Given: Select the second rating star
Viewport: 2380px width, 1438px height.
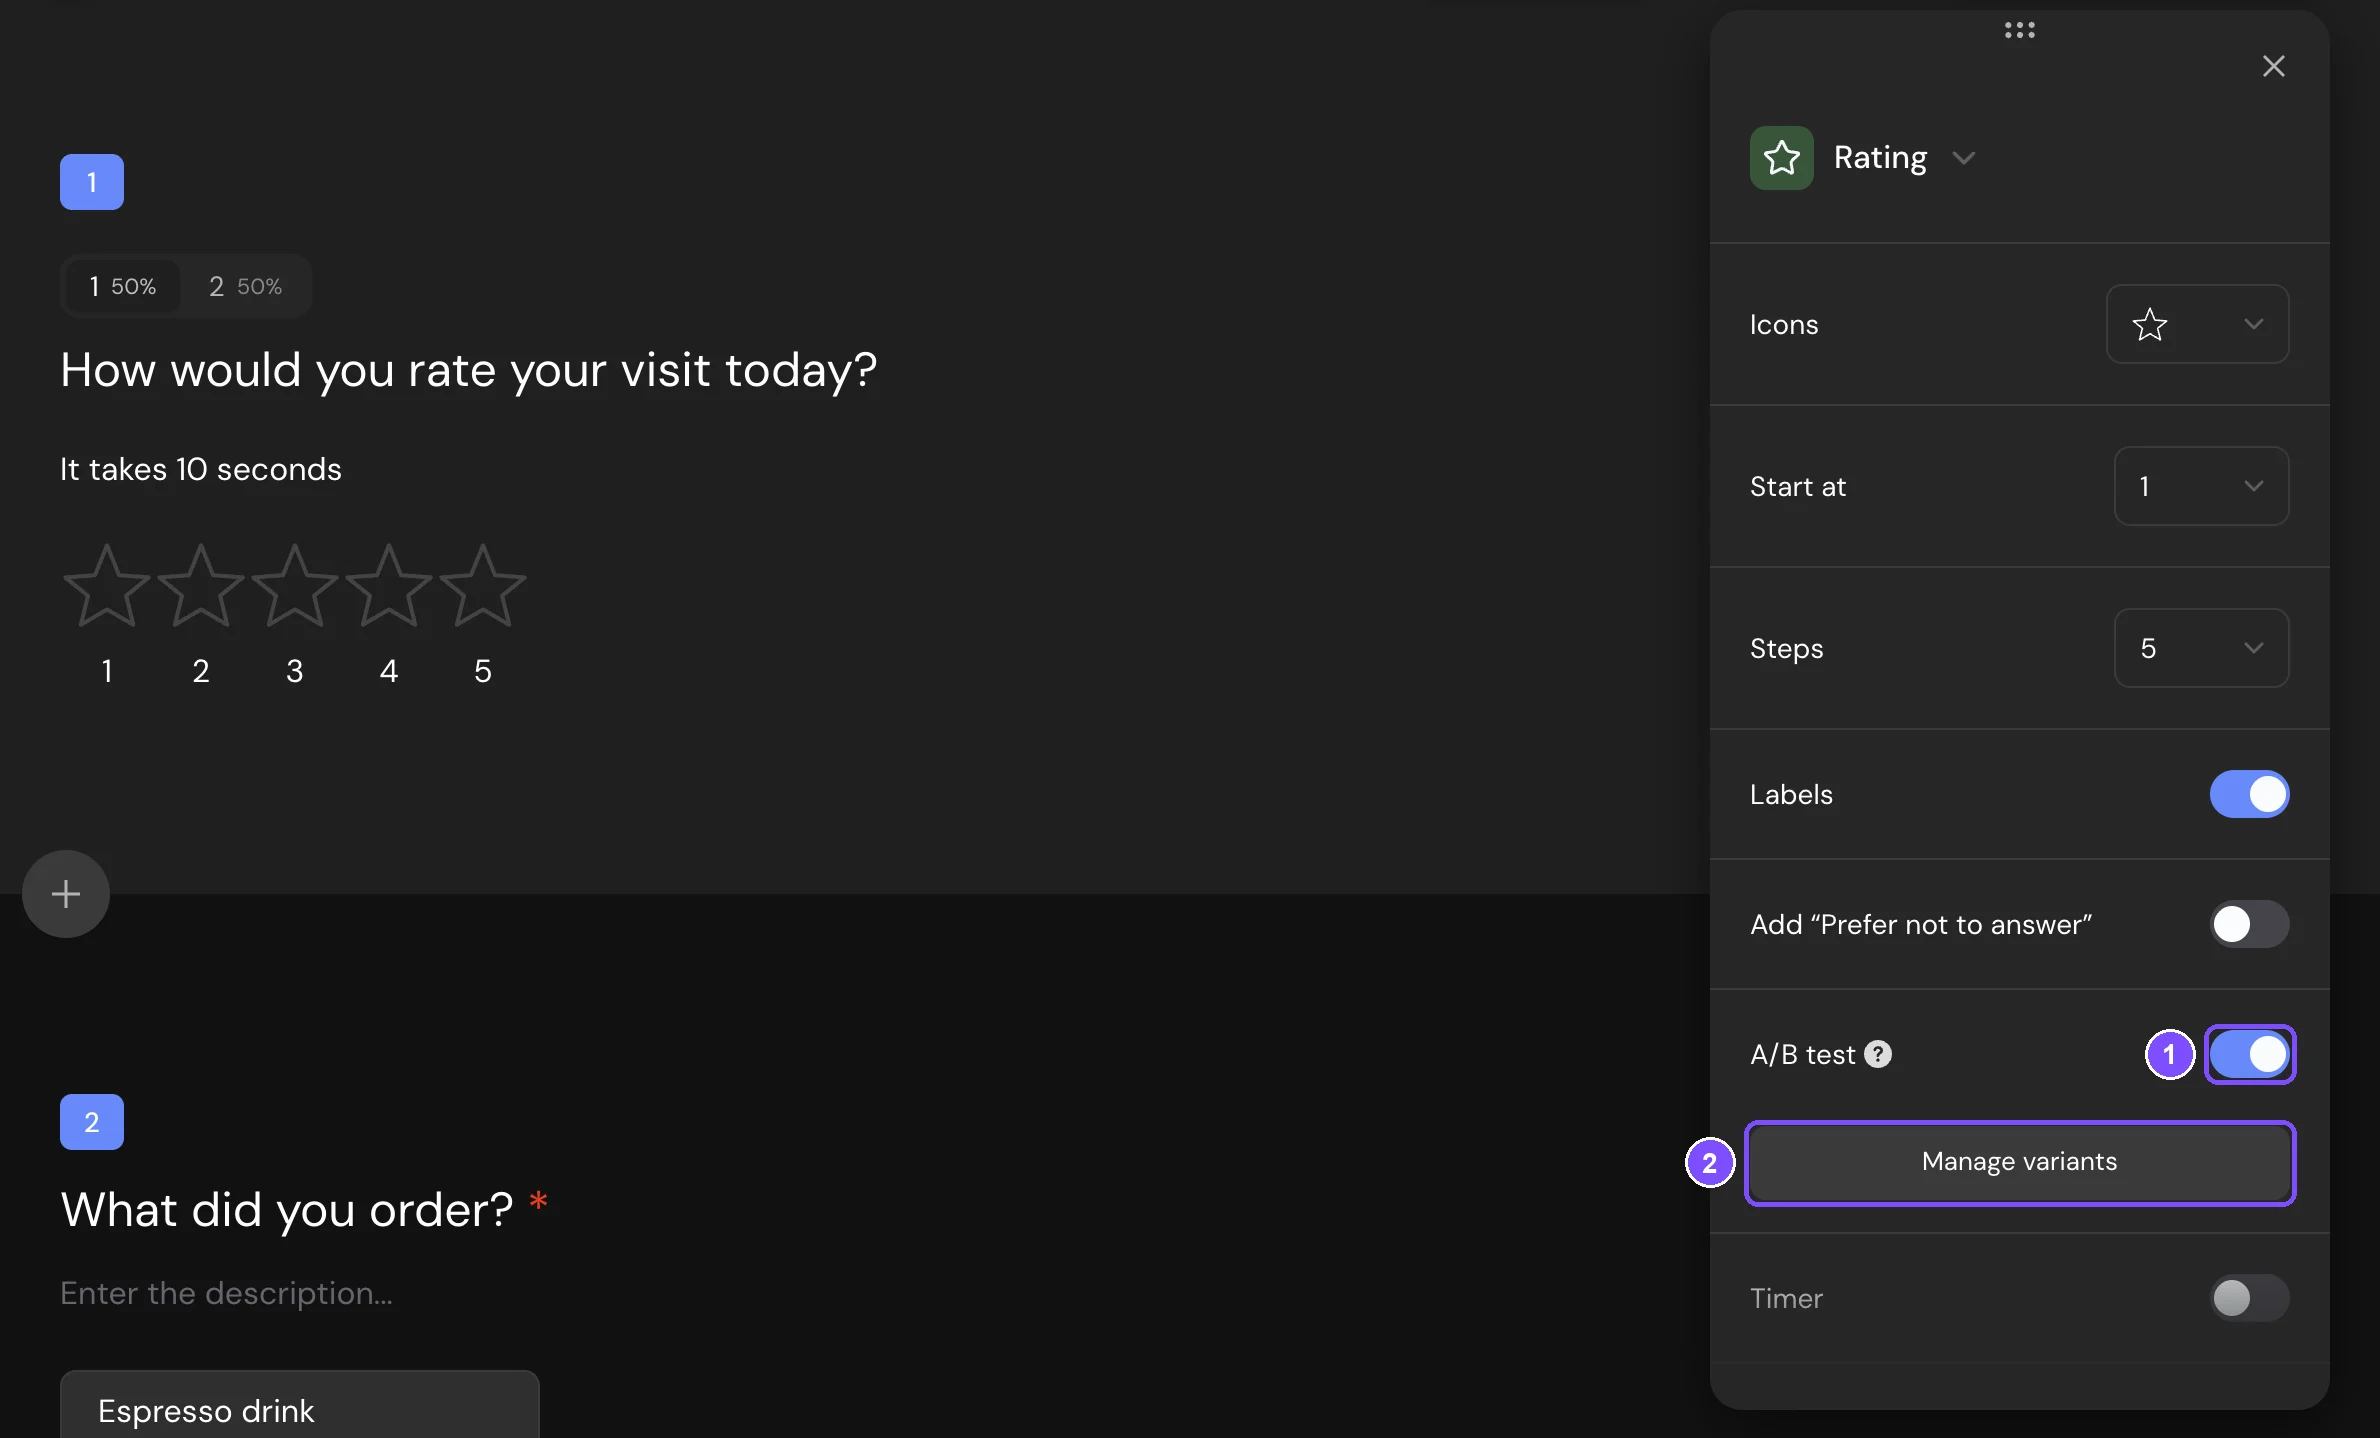Looking at the screenshot, I should [201, 586].
